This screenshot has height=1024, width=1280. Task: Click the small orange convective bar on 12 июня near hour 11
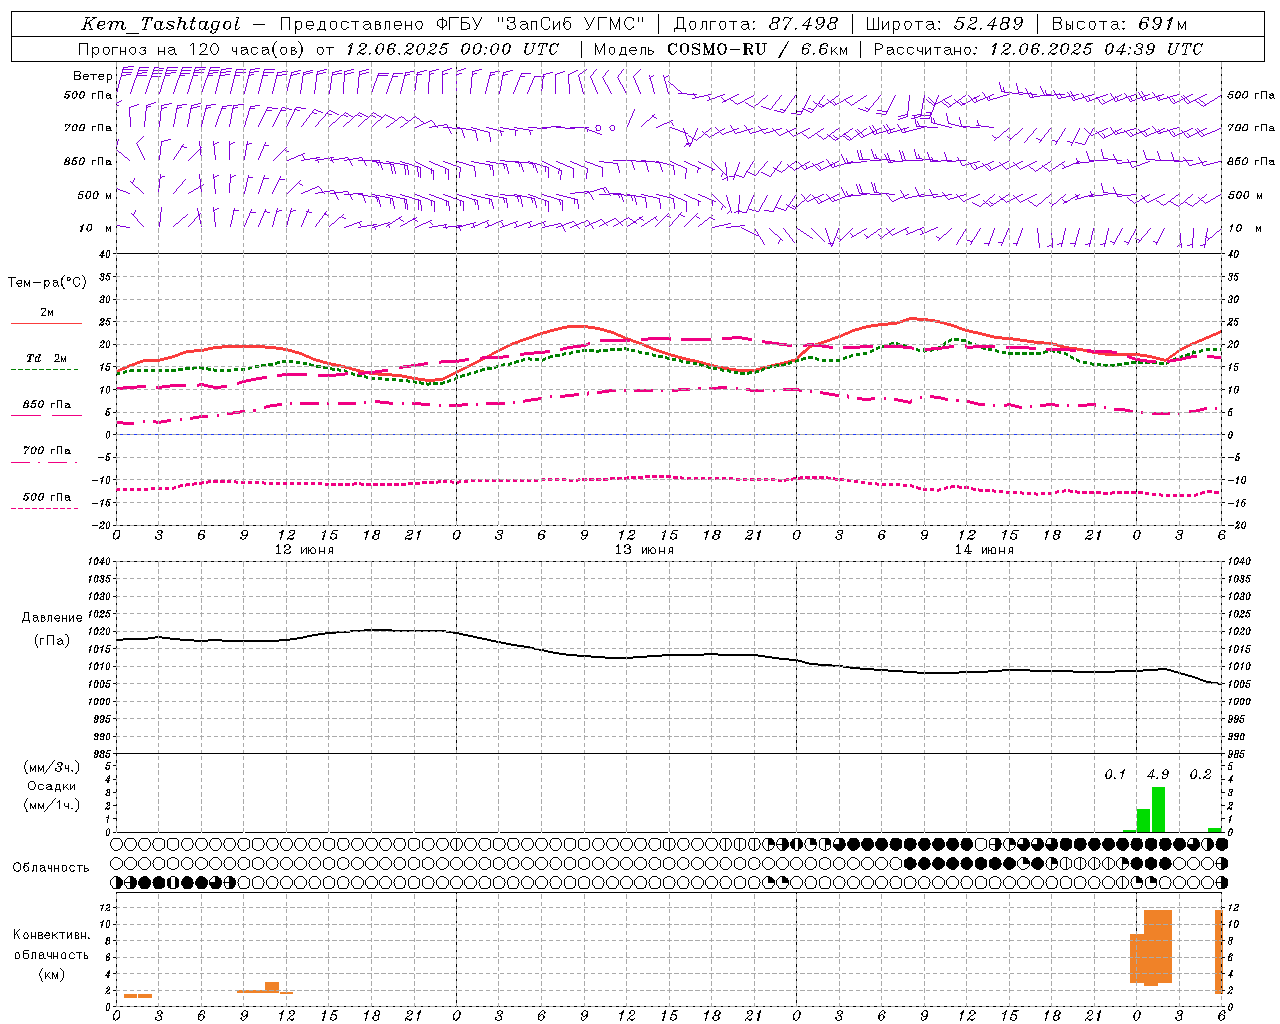tap(272, 987)
